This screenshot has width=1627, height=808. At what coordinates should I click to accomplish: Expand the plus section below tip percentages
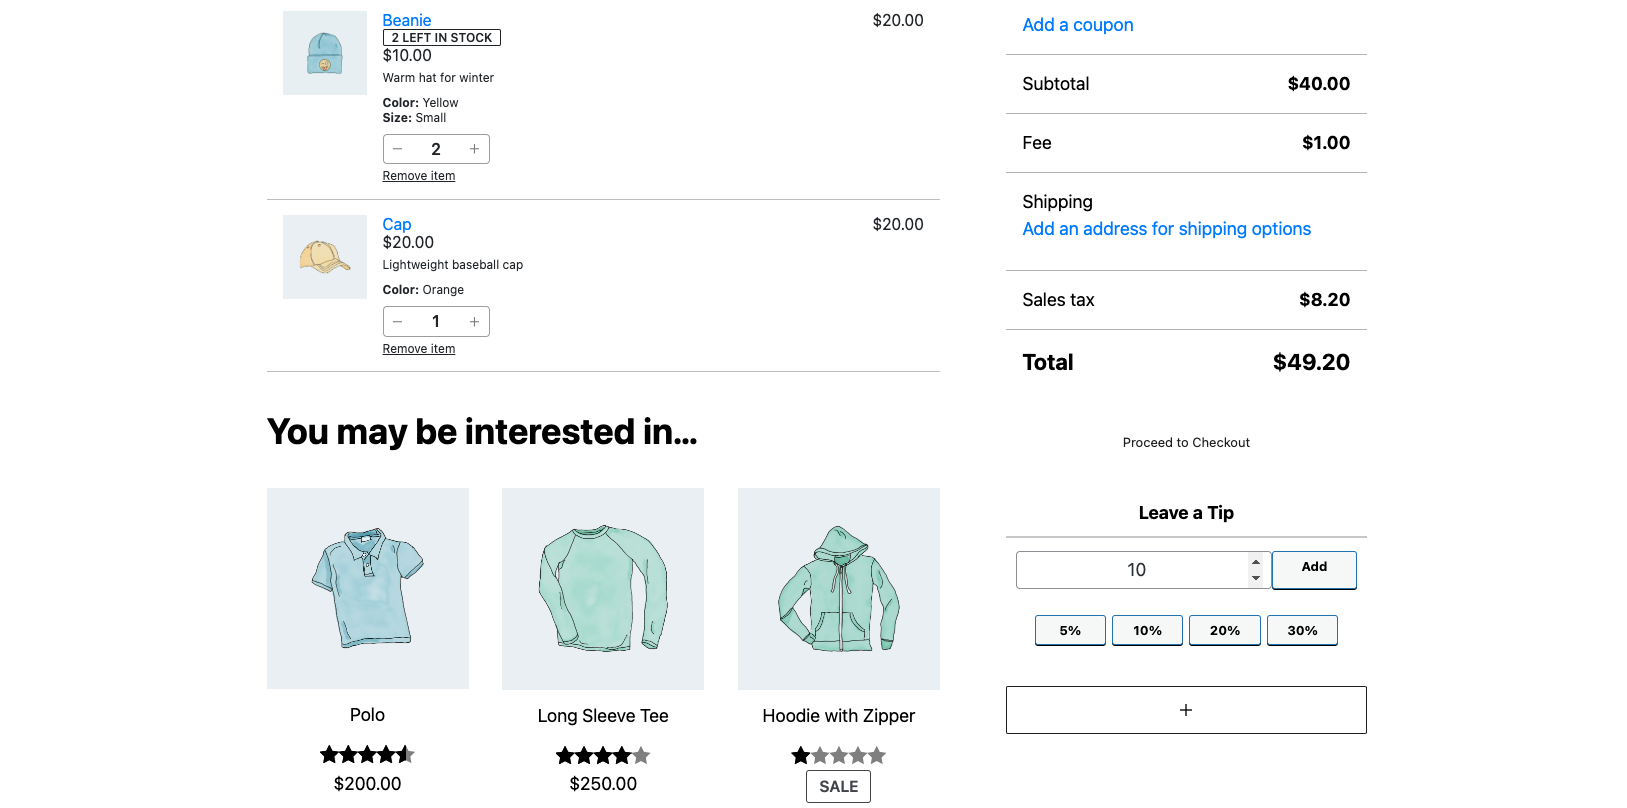1186,710
